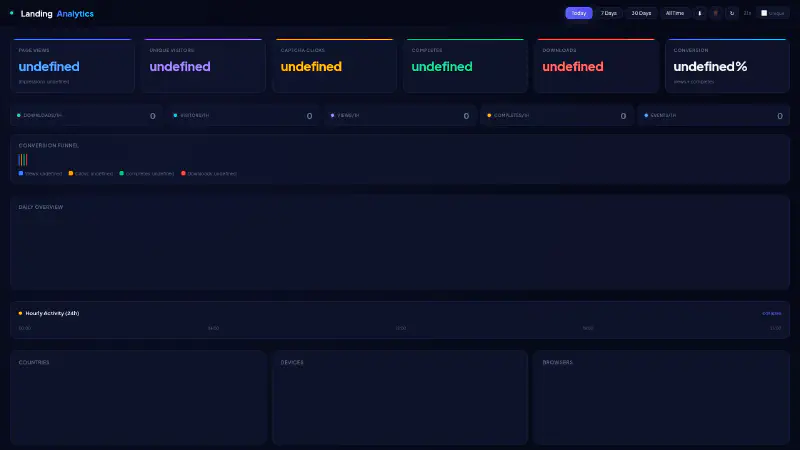Screen dimensions: 800x450
Task: Click the Visitors/1h rate tile
Action: (243, 116)
